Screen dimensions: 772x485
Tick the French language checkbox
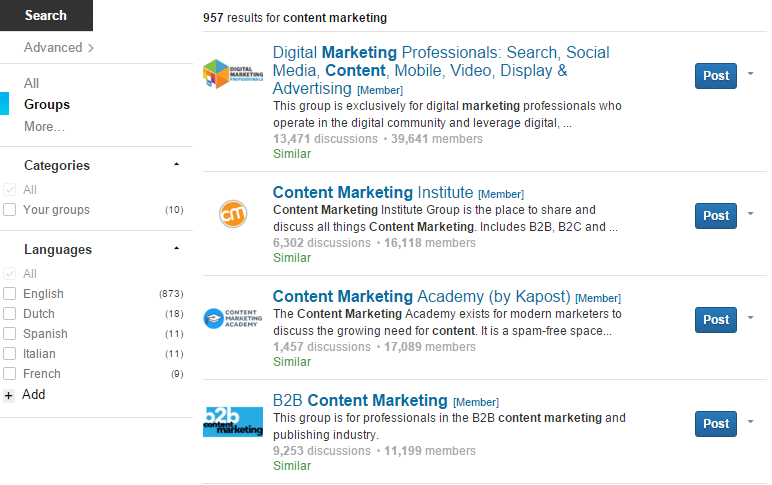pyautogui.click(x=10, y=374)
